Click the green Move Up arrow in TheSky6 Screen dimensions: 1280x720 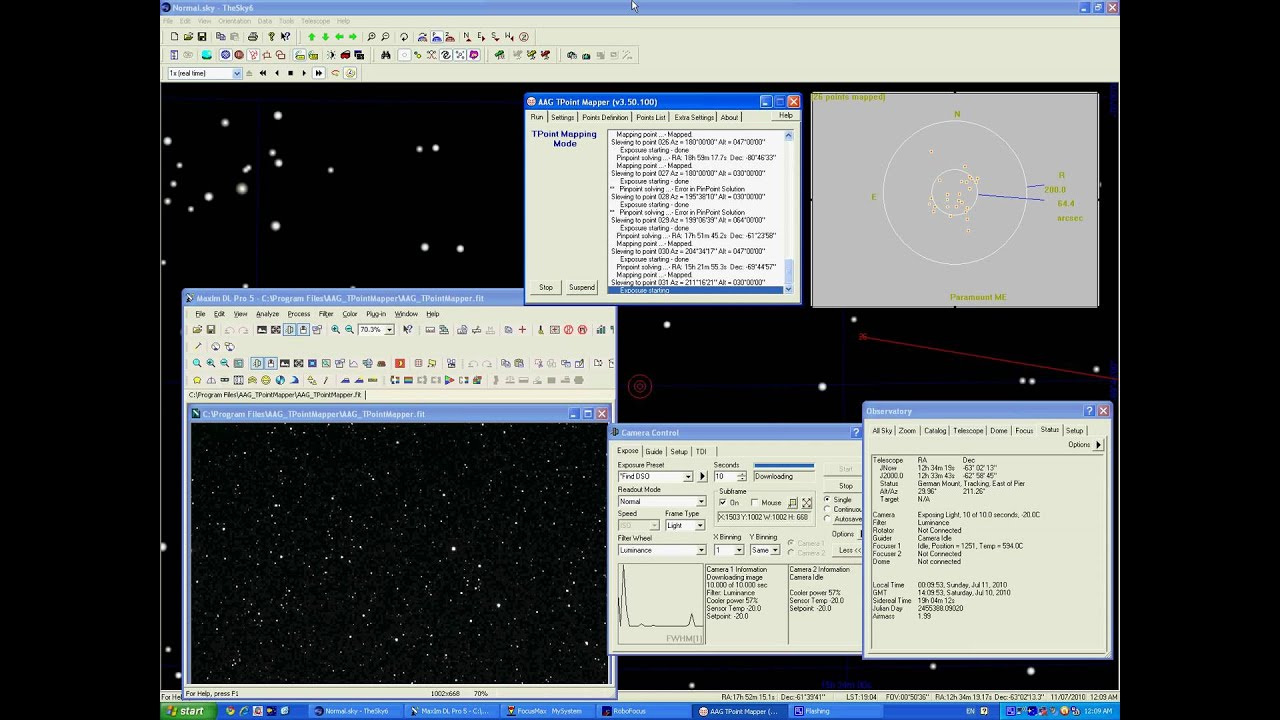(311, 37)
